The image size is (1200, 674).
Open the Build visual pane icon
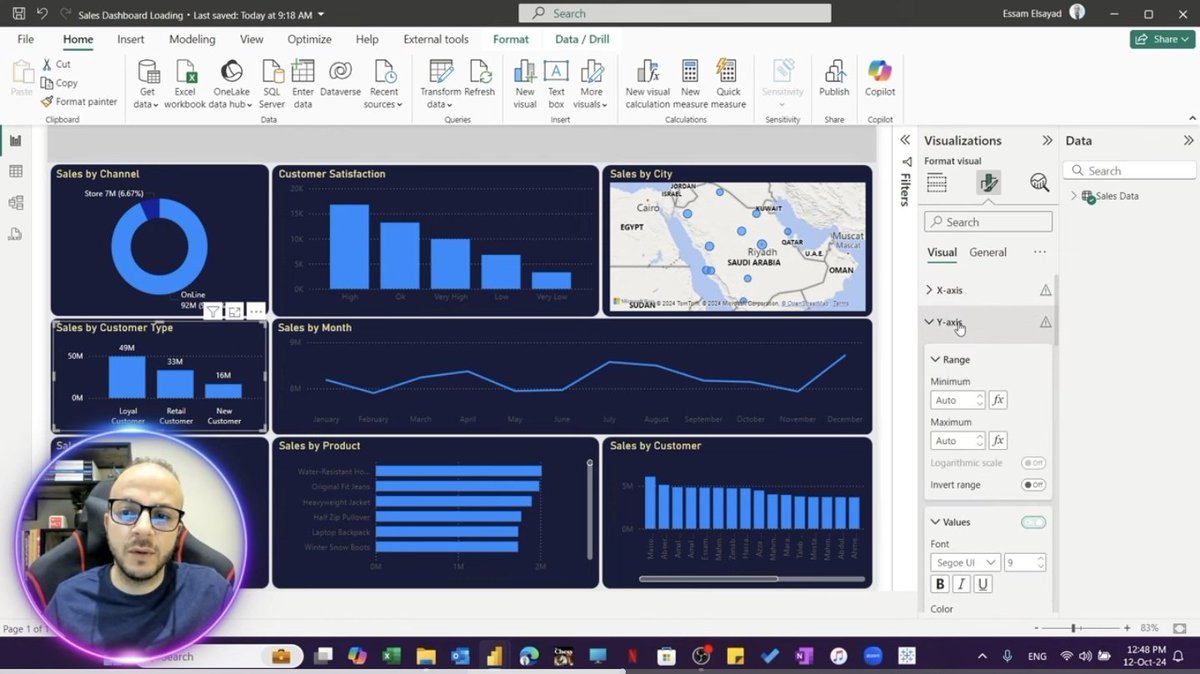click(936, 182)
